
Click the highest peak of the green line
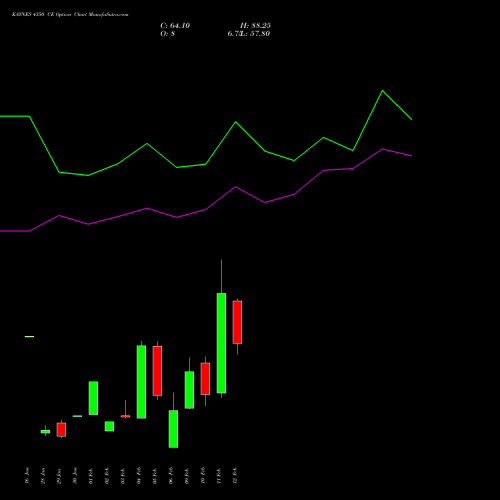pos(382,91)
